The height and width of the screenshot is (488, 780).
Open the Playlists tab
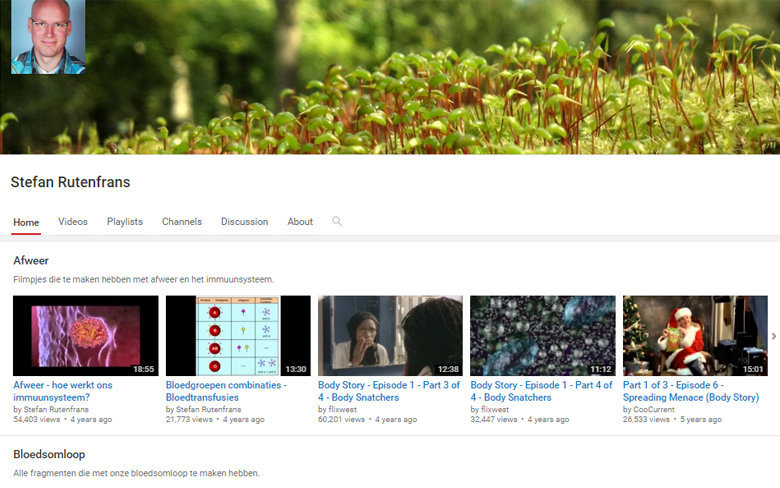coord(125,222)
